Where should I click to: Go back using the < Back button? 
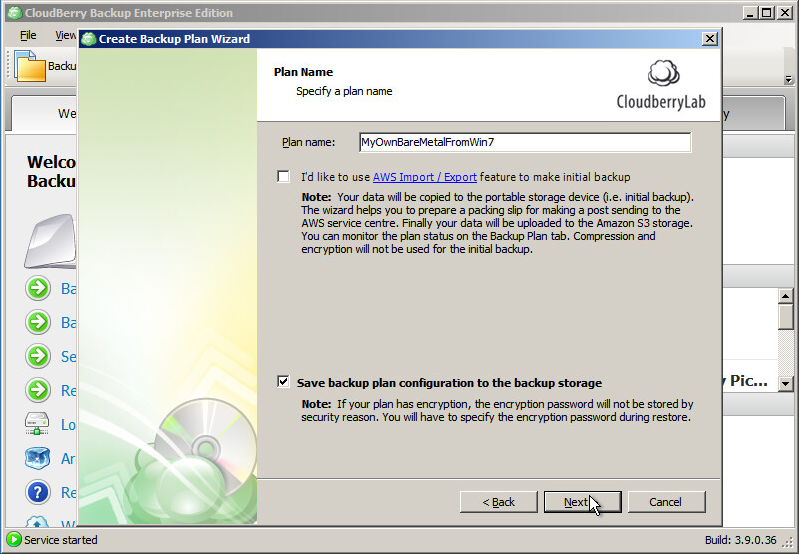(x=498, y=502)
